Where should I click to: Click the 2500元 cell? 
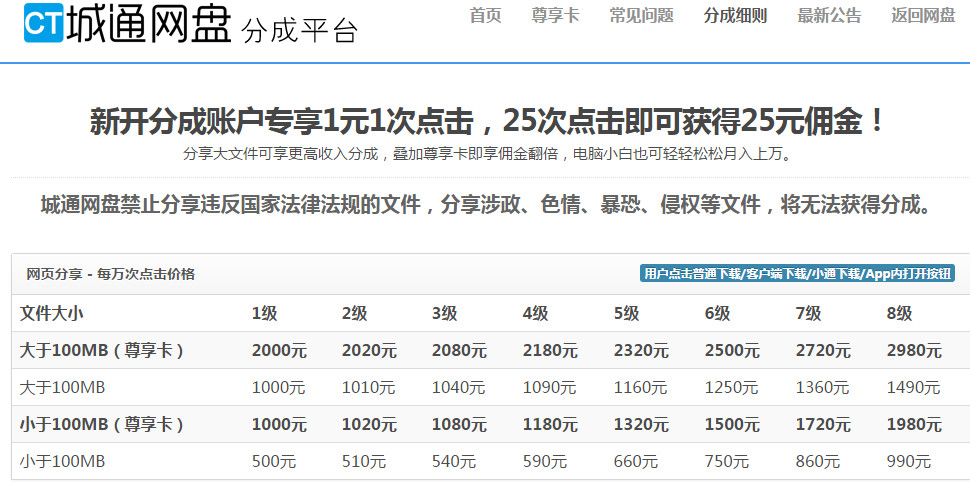pyautogui.click(x=732, y=351)
